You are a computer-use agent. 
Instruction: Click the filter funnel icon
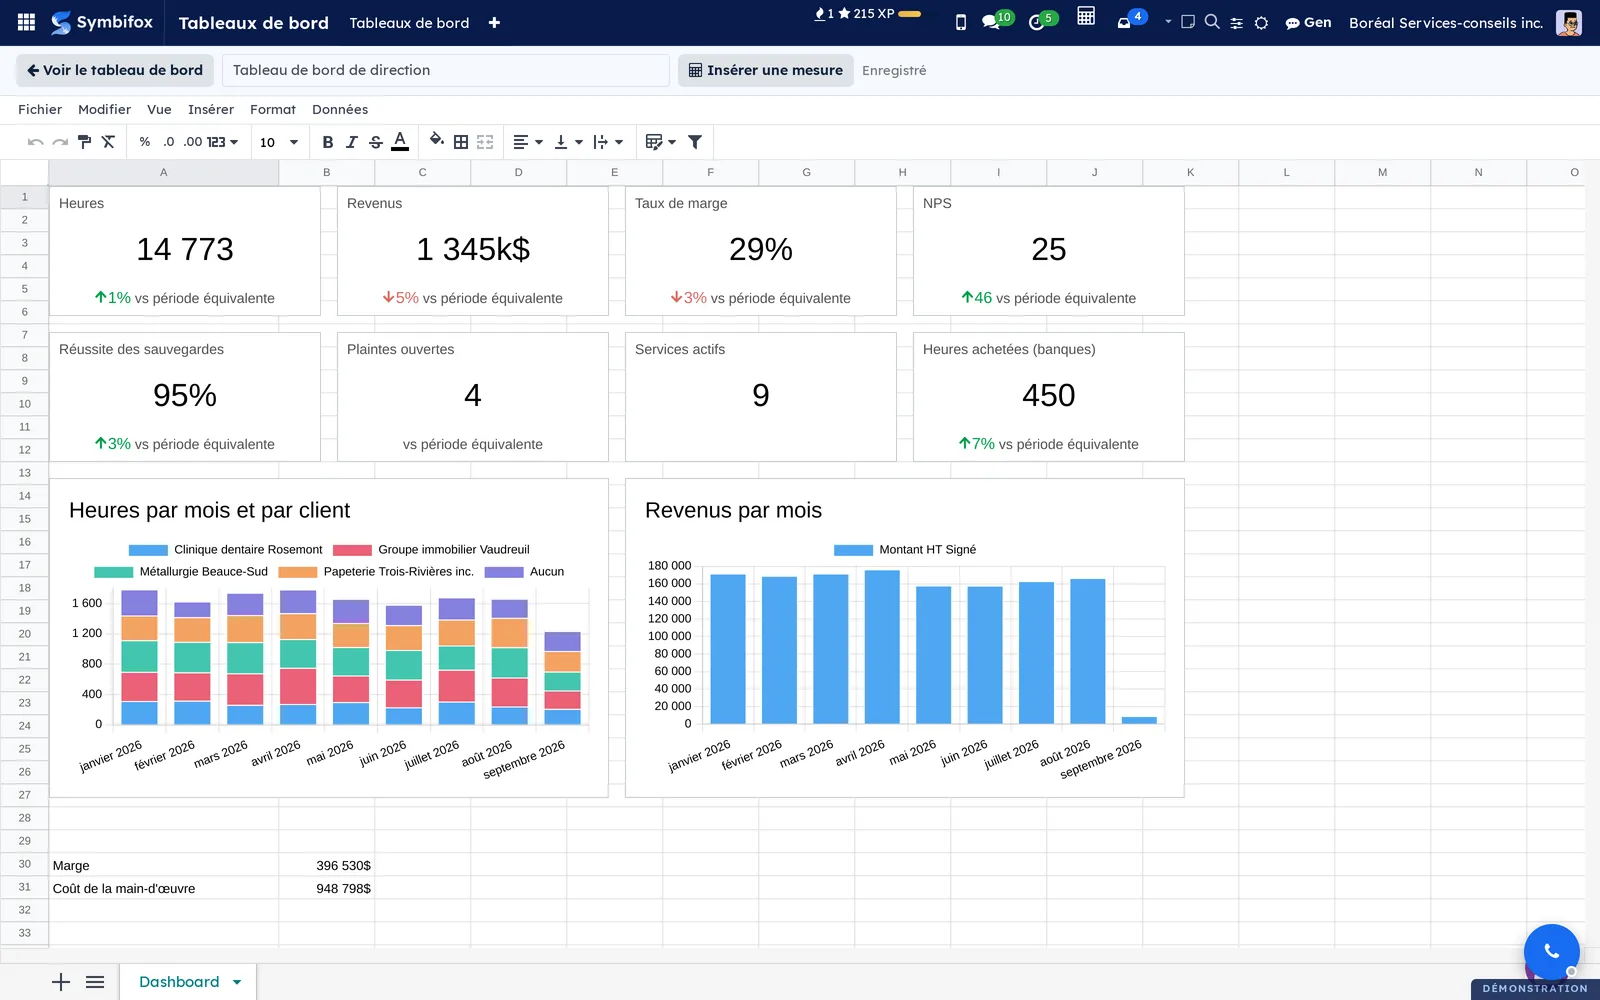click(695, 142)
